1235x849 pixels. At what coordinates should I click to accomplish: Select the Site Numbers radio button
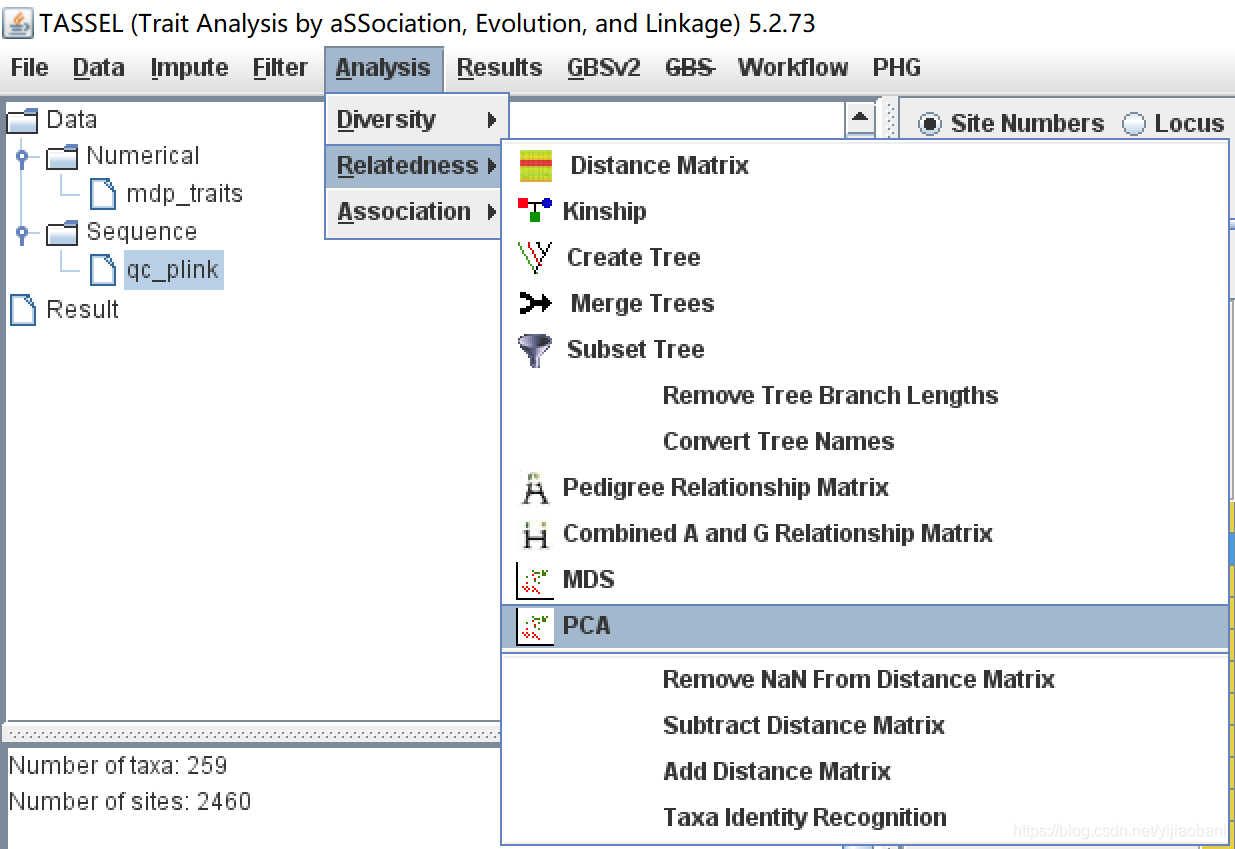pyautogui.click(x=930, y=124)
